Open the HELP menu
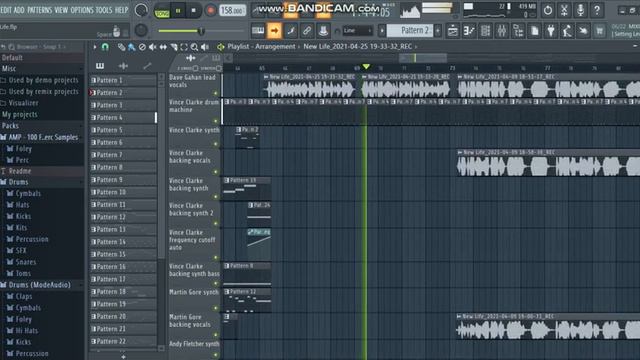 click(121, 10)
